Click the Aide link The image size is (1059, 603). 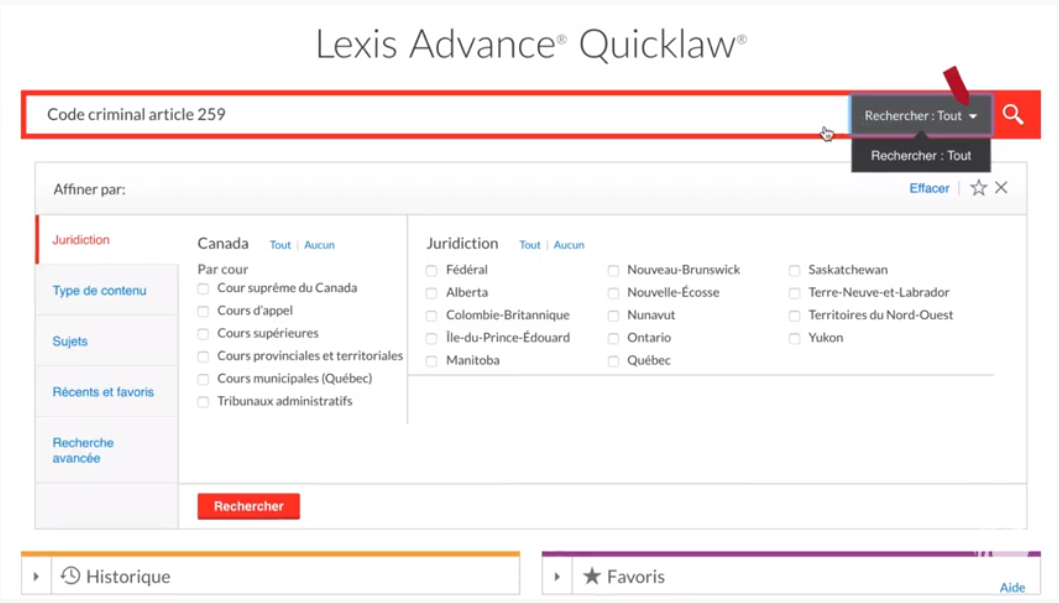tap(1012, 588)
